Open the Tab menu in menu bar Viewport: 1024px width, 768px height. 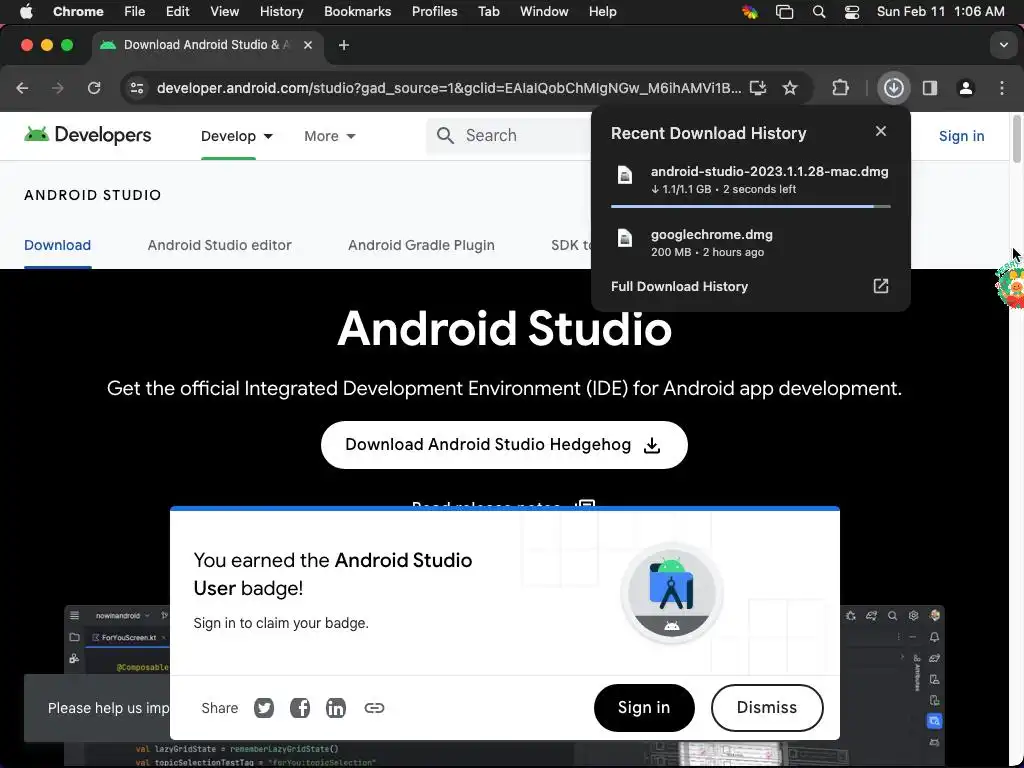488,12
